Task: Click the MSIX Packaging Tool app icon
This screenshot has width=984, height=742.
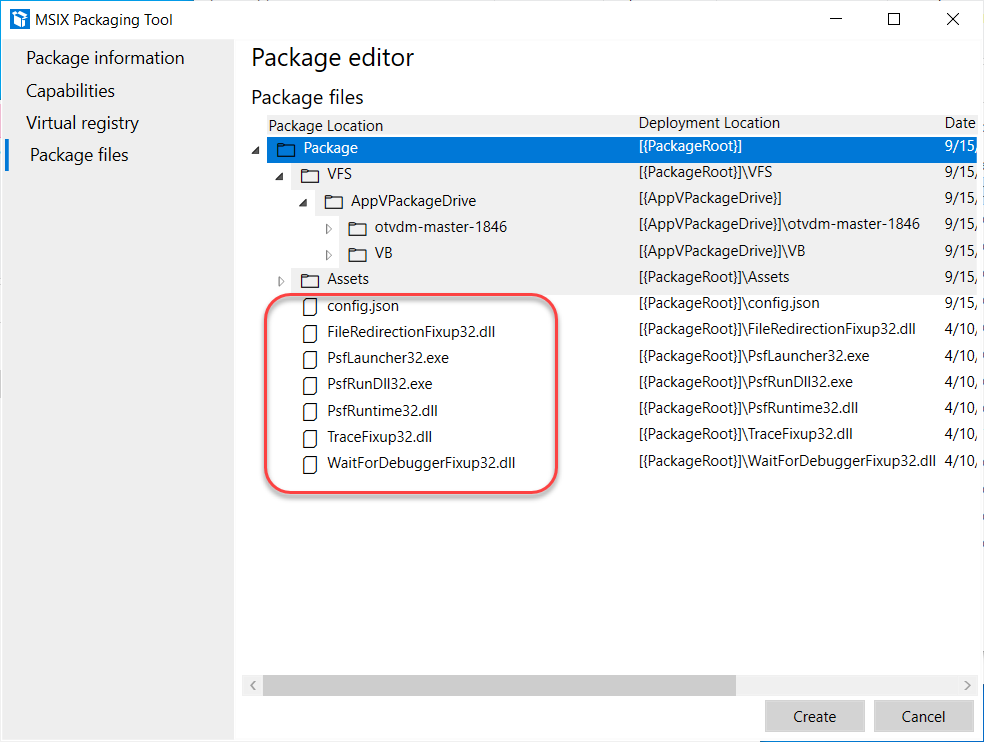Action: click(19, 19)
